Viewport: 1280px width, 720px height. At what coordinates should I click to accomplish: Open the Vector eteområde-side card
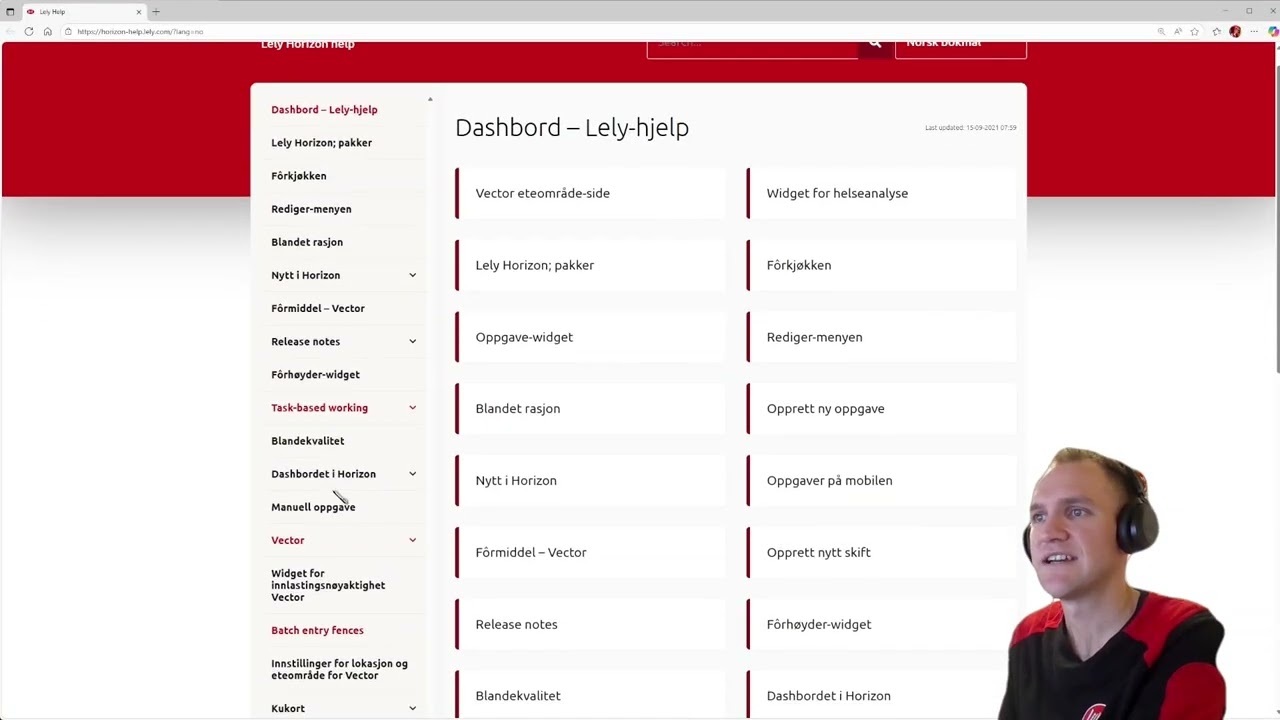tap(590, 193)
